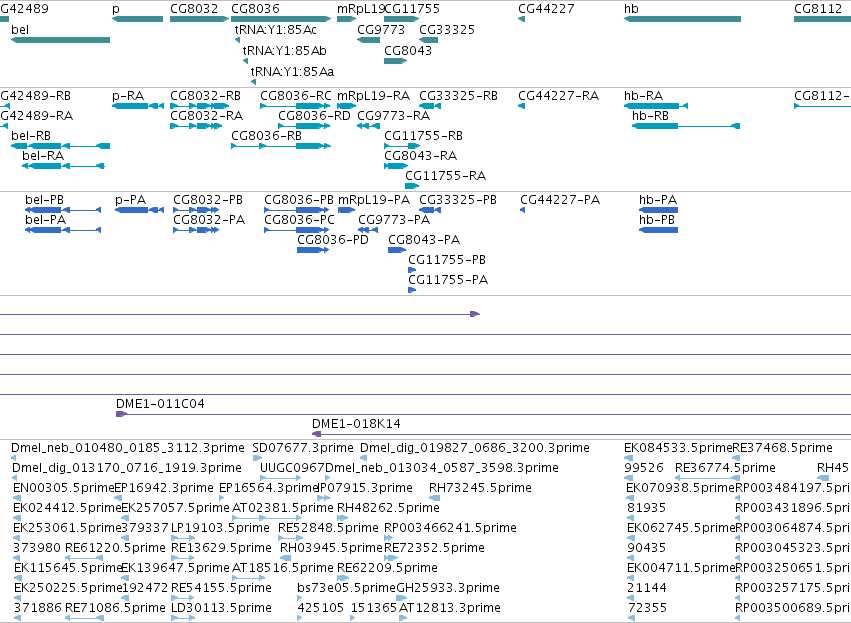Click EST EK084533.5prime
This screenshot has width=851, height=623.
click(x=678, y=448)
